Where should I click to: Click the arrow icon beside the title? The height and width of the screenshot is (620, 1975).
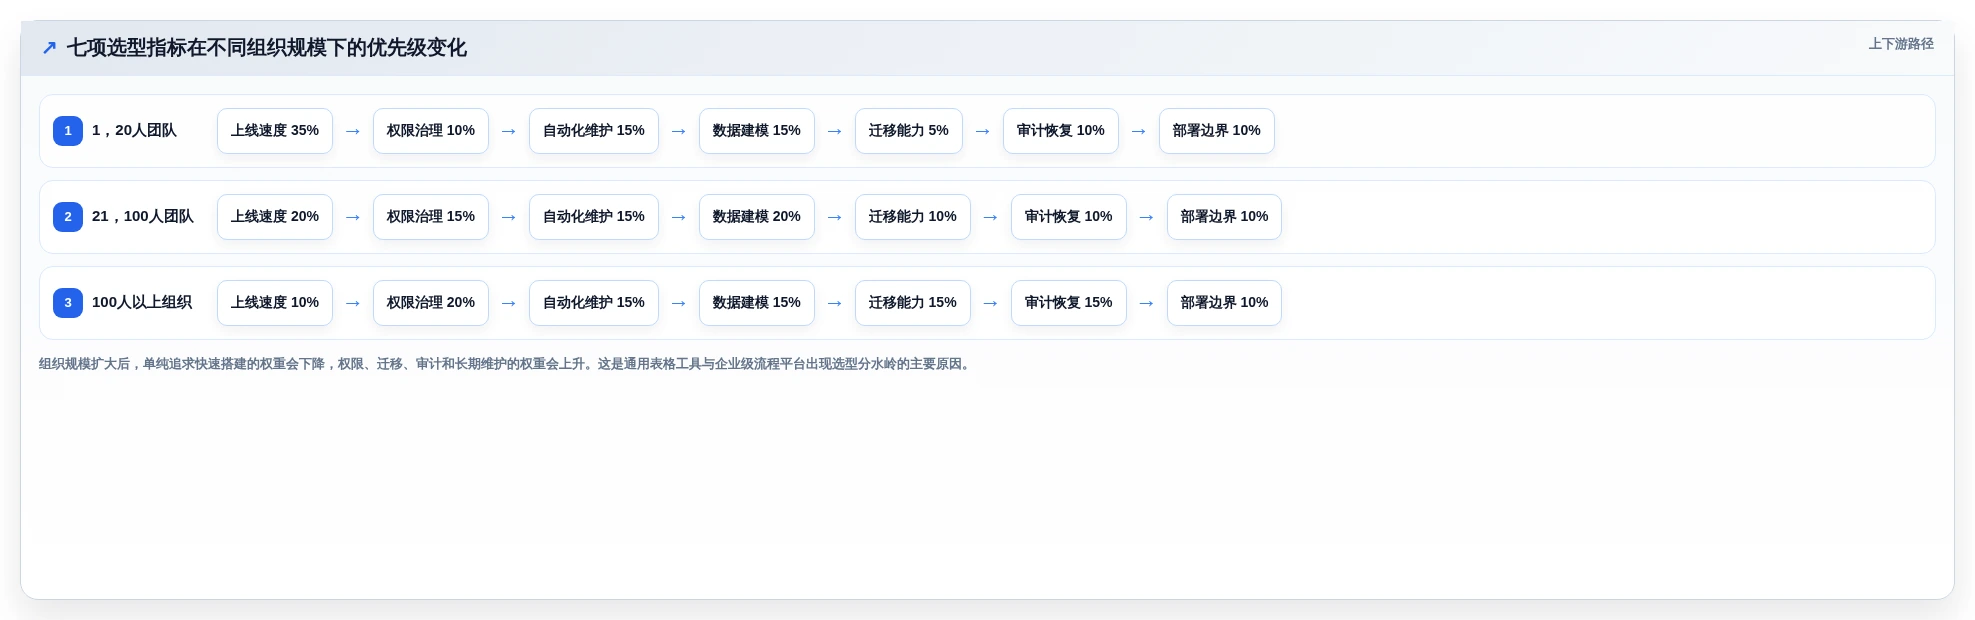49,48
